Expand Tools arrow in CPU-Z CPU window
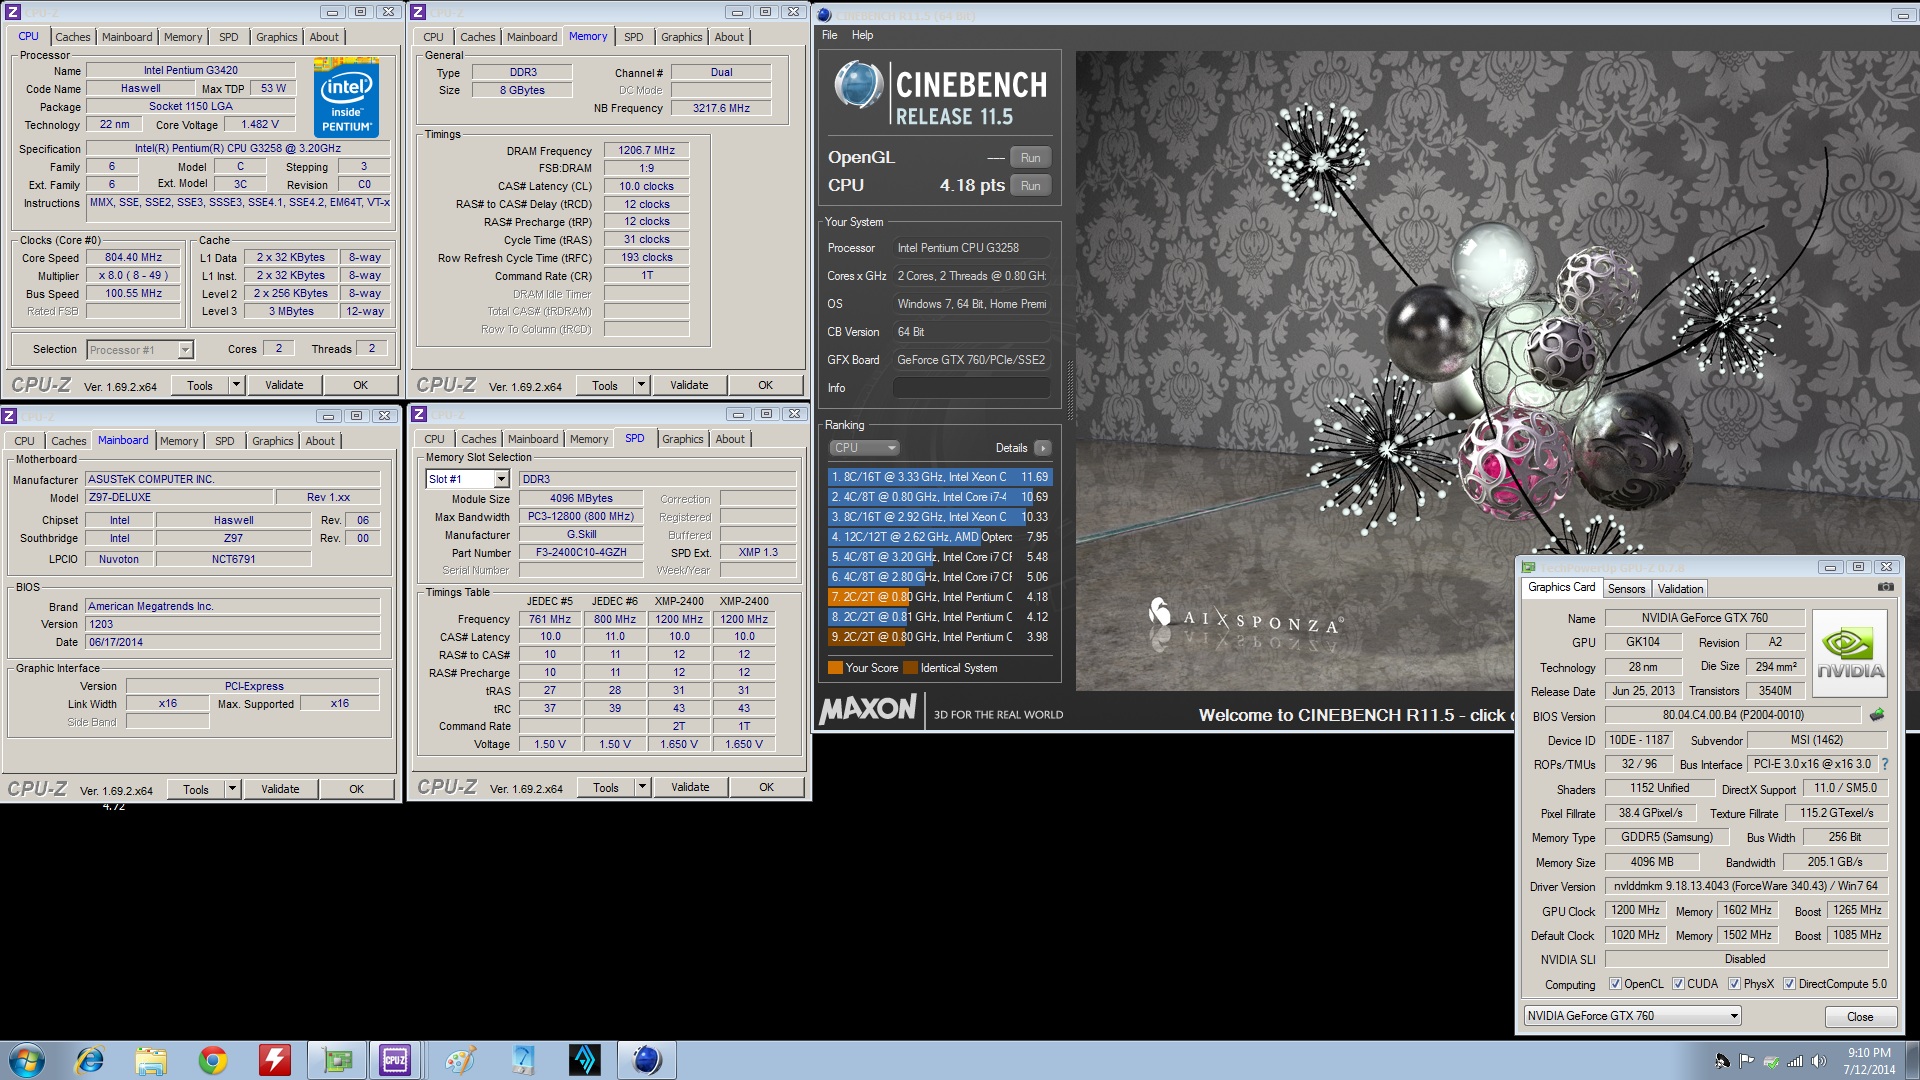1920x1080 pixels. pos(237,385)
